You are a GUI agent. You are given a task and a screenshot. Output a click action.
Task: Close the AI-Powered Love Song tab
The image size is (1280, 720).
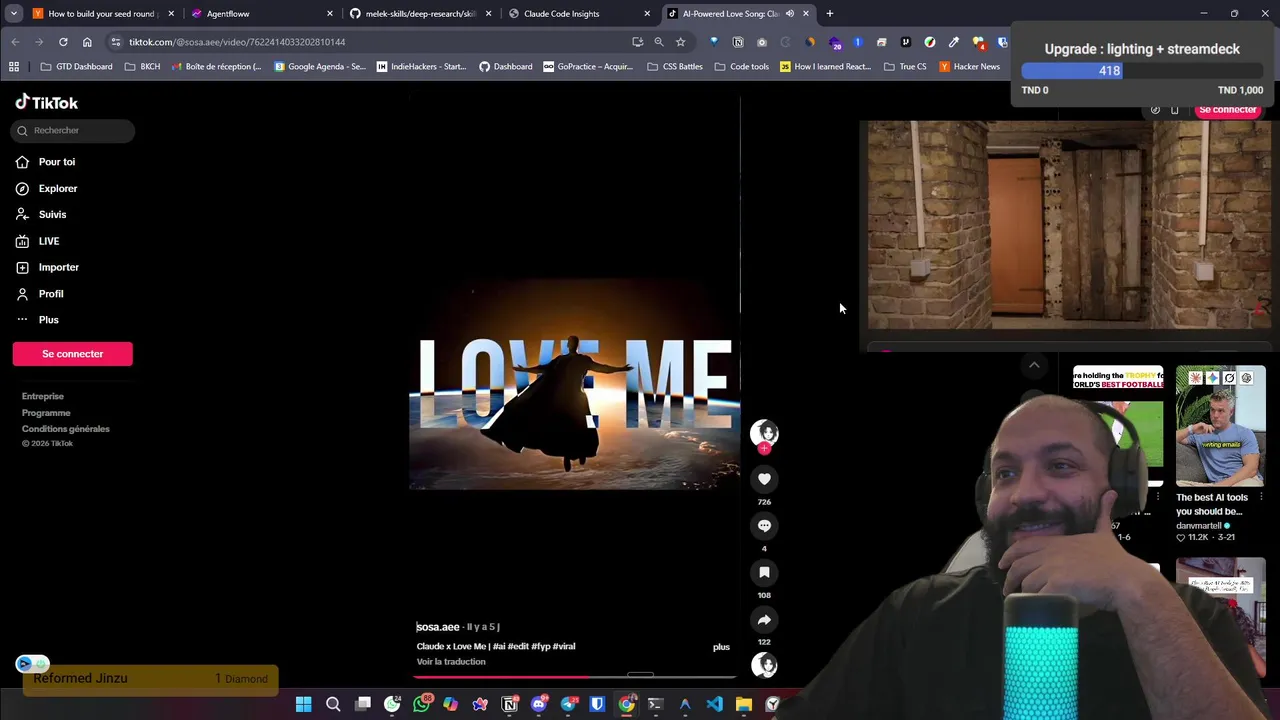click(806, 14)
